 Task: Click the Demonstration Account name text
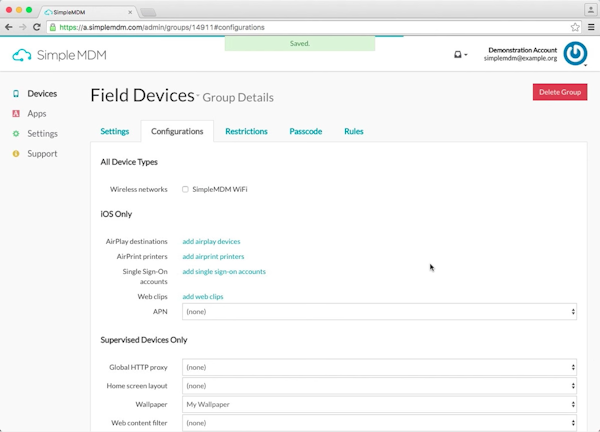523,50
